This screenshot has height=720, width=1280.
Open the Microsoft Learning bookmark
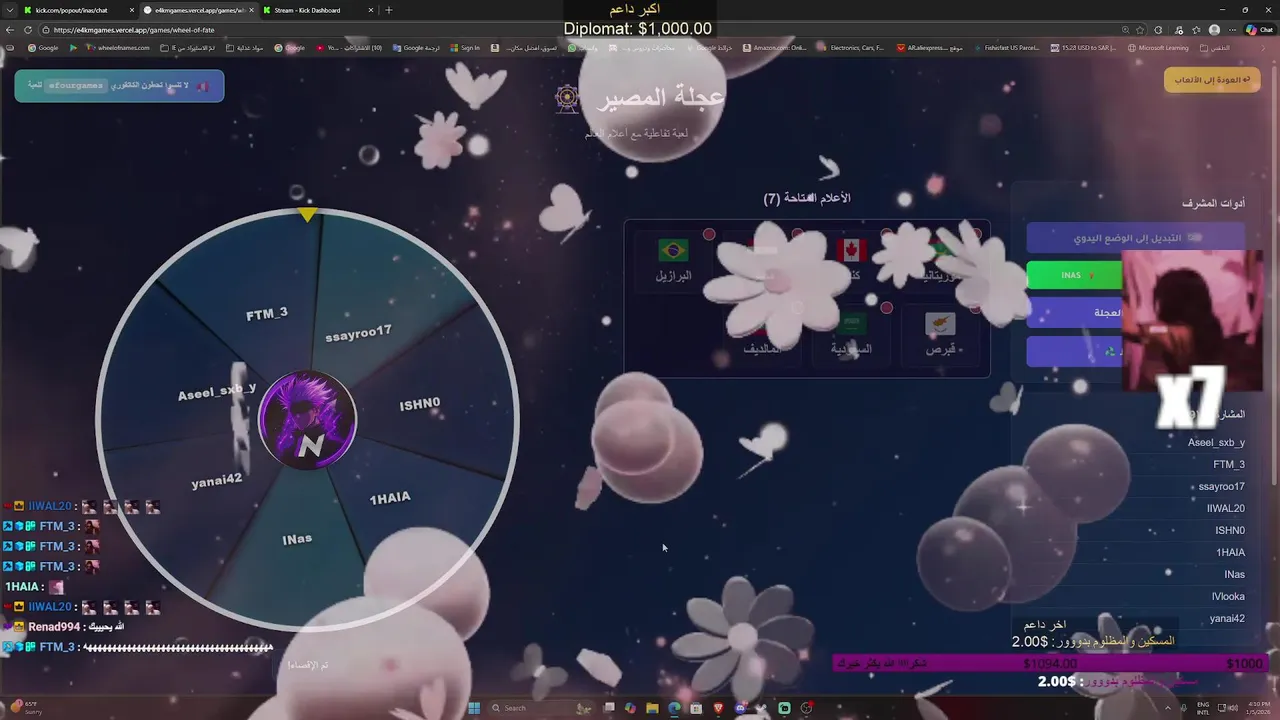tap(1158, 48)
